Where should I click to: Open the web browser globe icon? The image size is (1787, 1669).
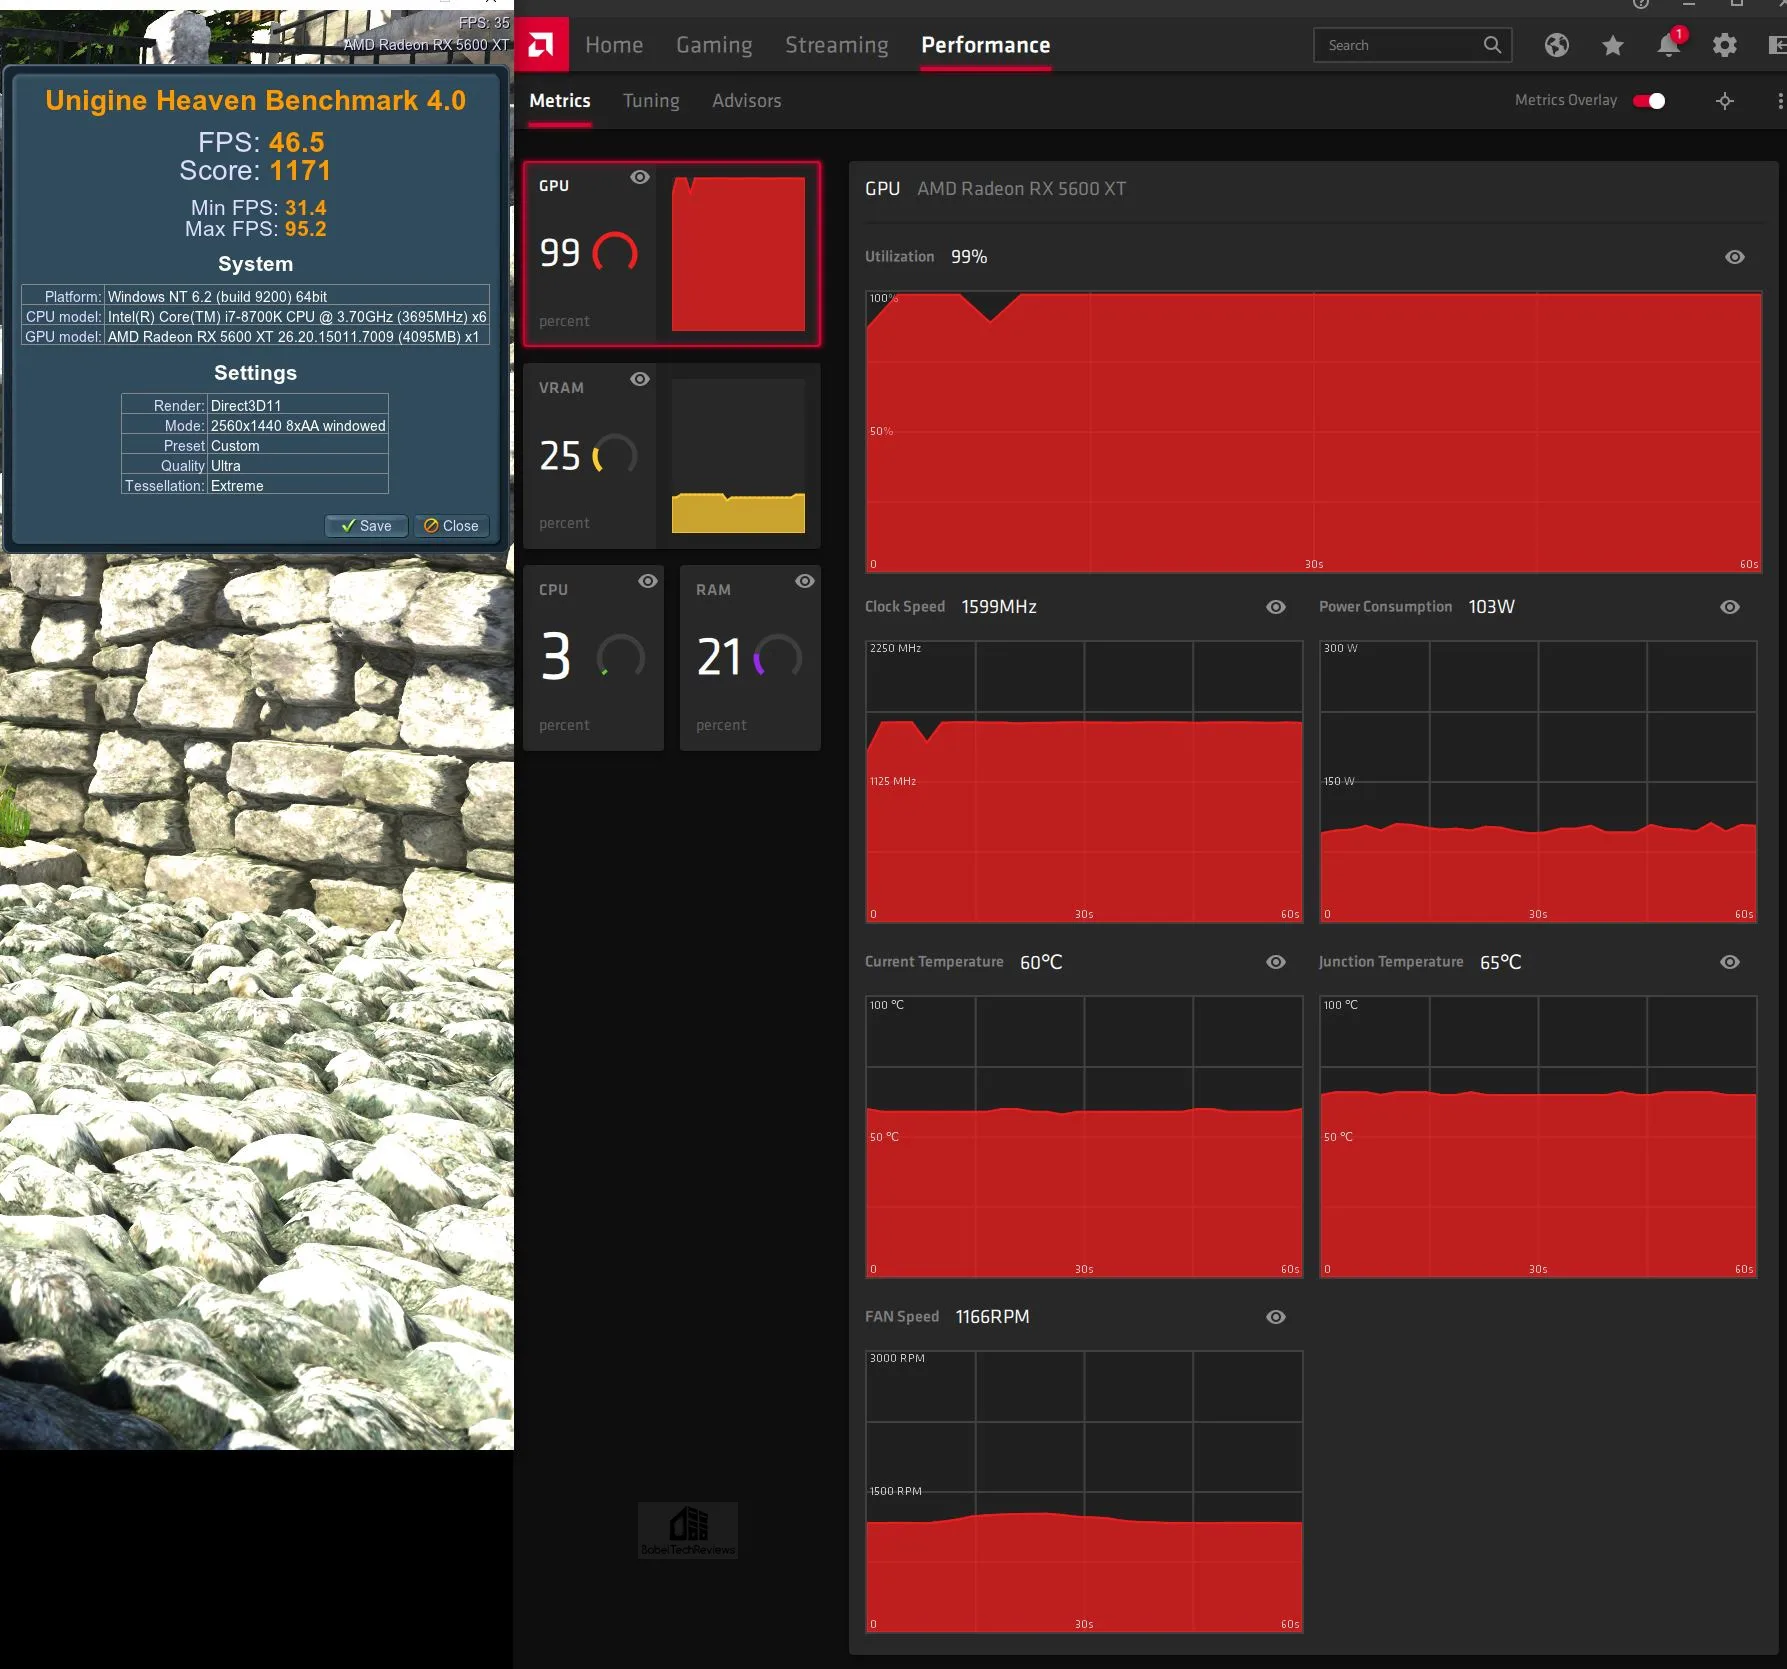coord(1556,45)
